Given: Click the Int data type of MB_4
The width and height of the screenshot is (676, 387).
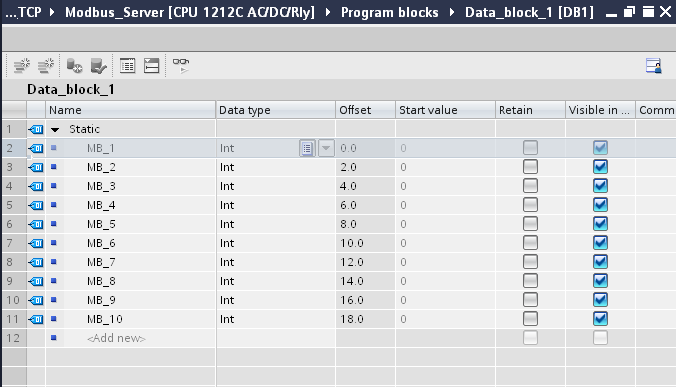Looking at the screenshot, I should coord(275,205).
